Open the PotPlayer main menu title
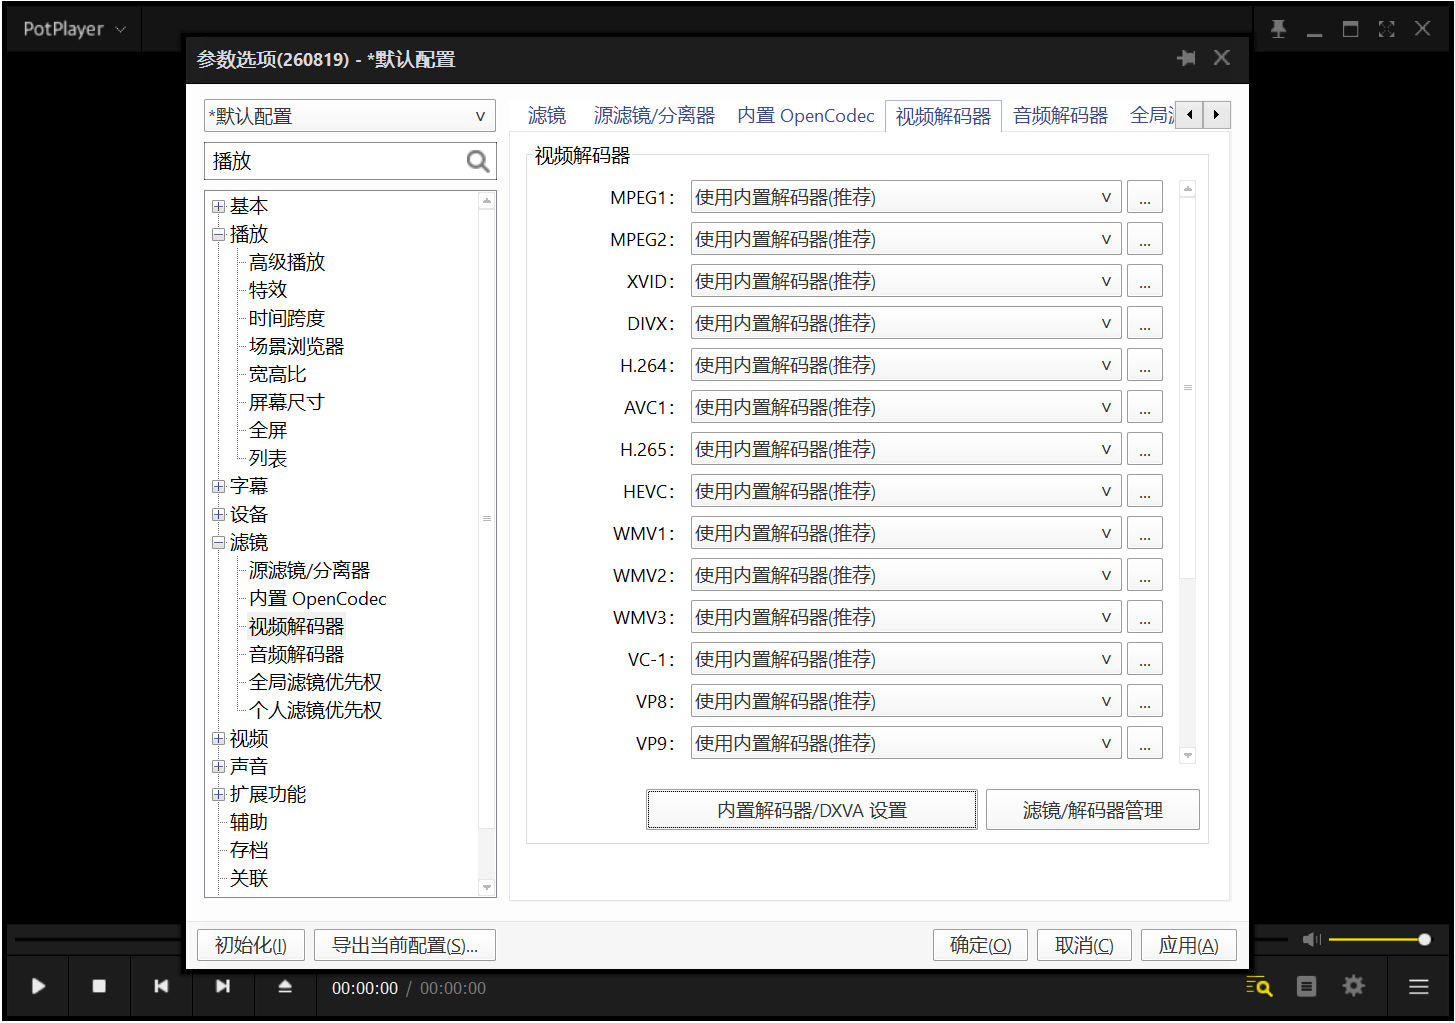1455x1023 pixels. tap(73, 29)
